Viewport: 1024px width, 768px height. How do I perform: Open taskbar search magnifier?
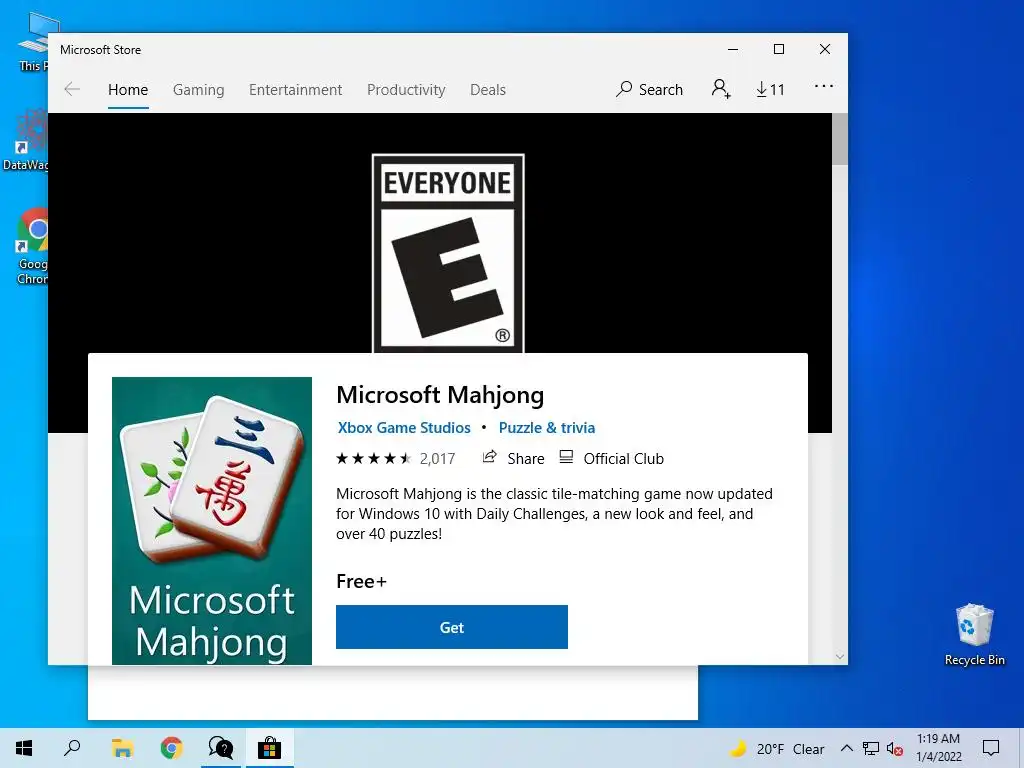tap(72, 748)
